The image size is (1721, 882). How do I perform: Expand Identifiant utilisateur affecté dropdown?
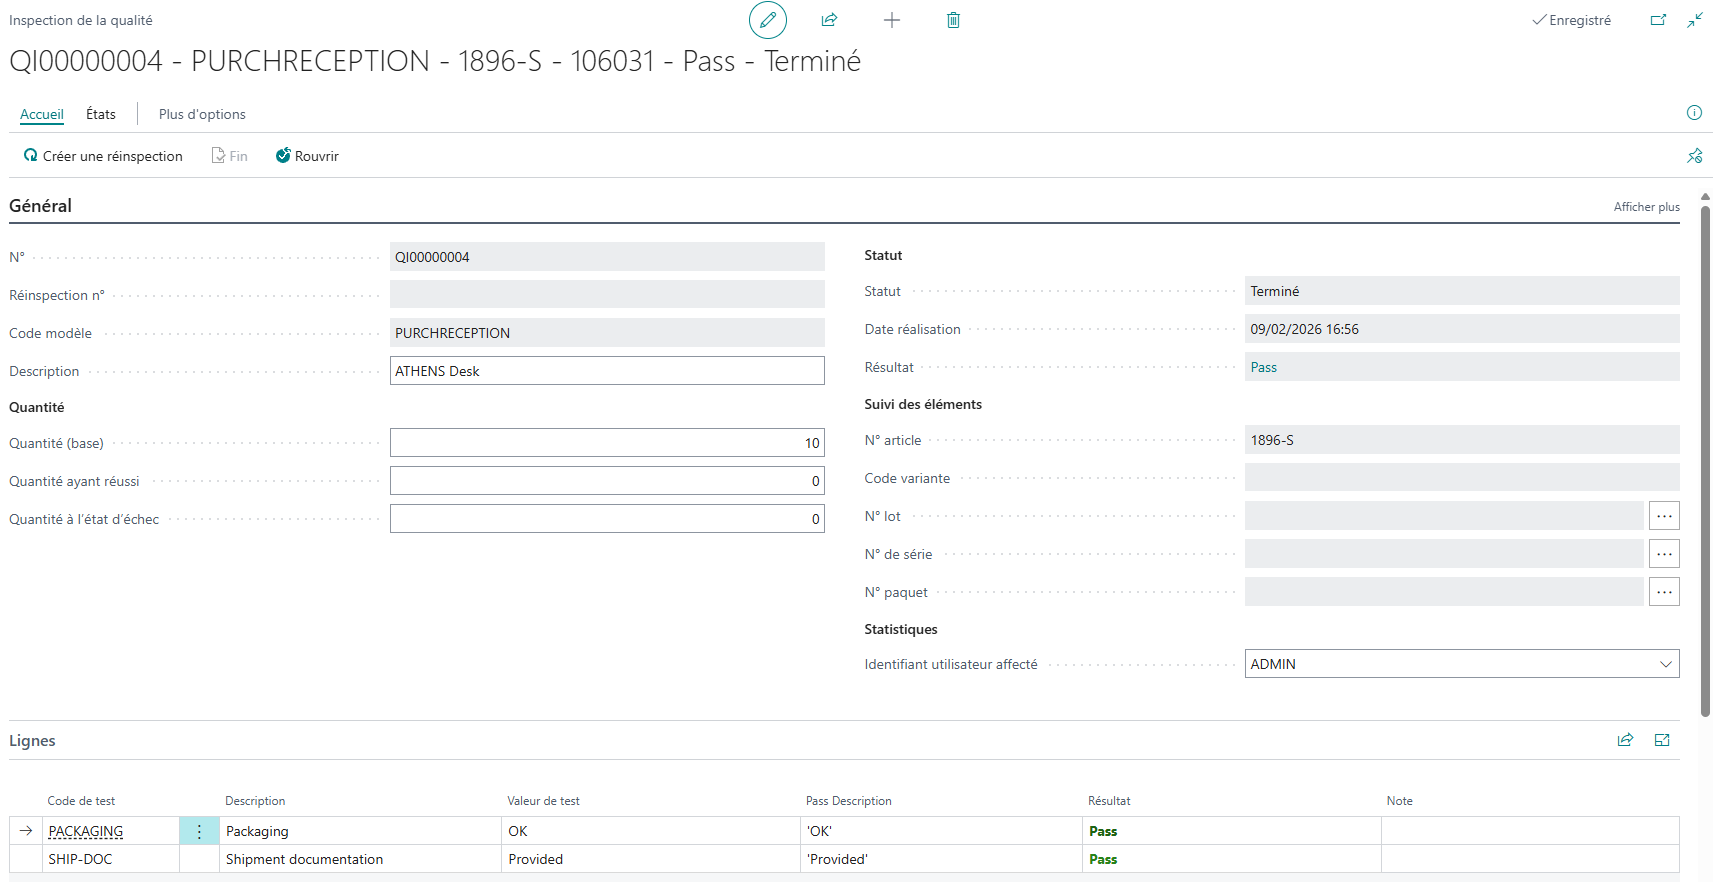point(1665,664)
